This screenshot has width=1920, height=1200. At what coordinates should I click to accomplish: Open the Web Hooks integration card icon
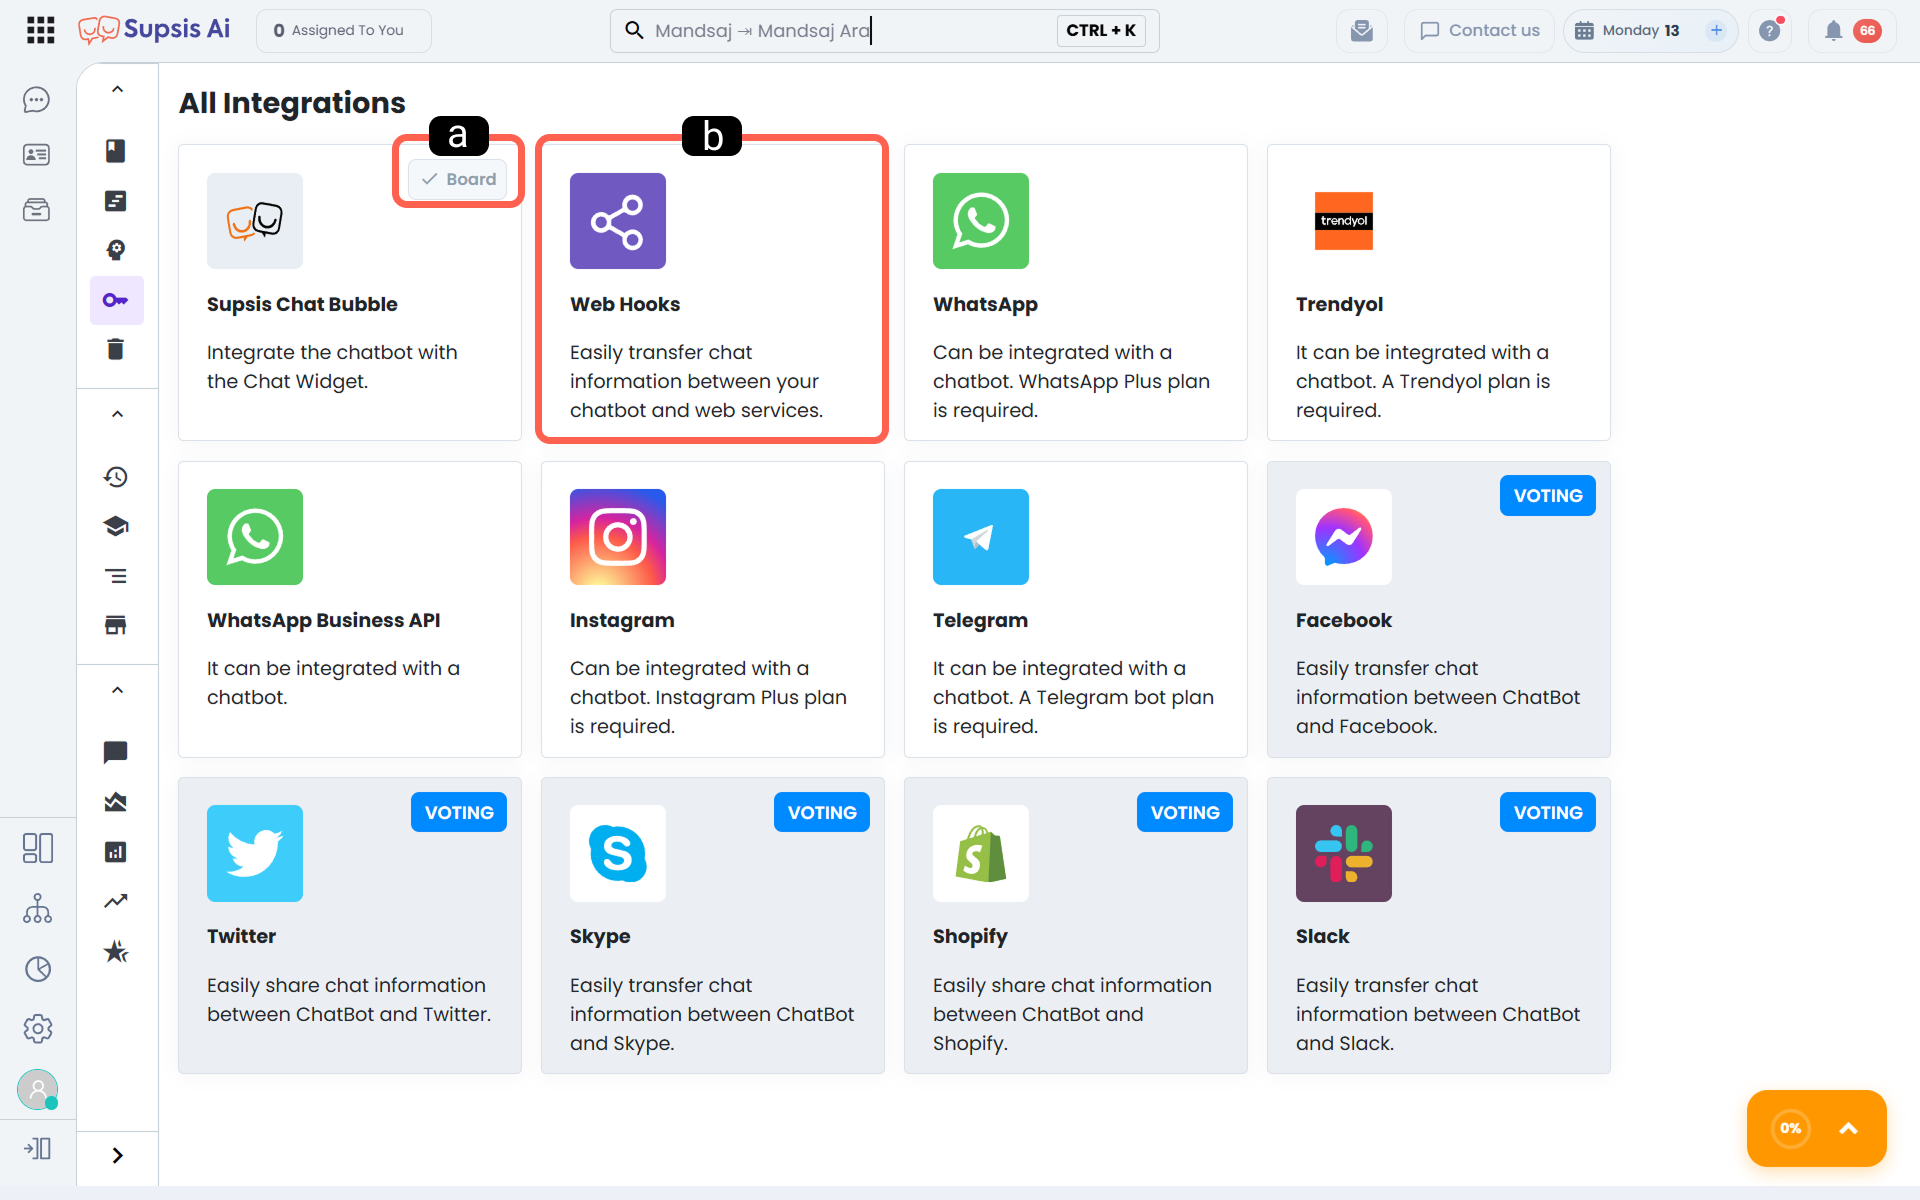click(x=618, y=221)
